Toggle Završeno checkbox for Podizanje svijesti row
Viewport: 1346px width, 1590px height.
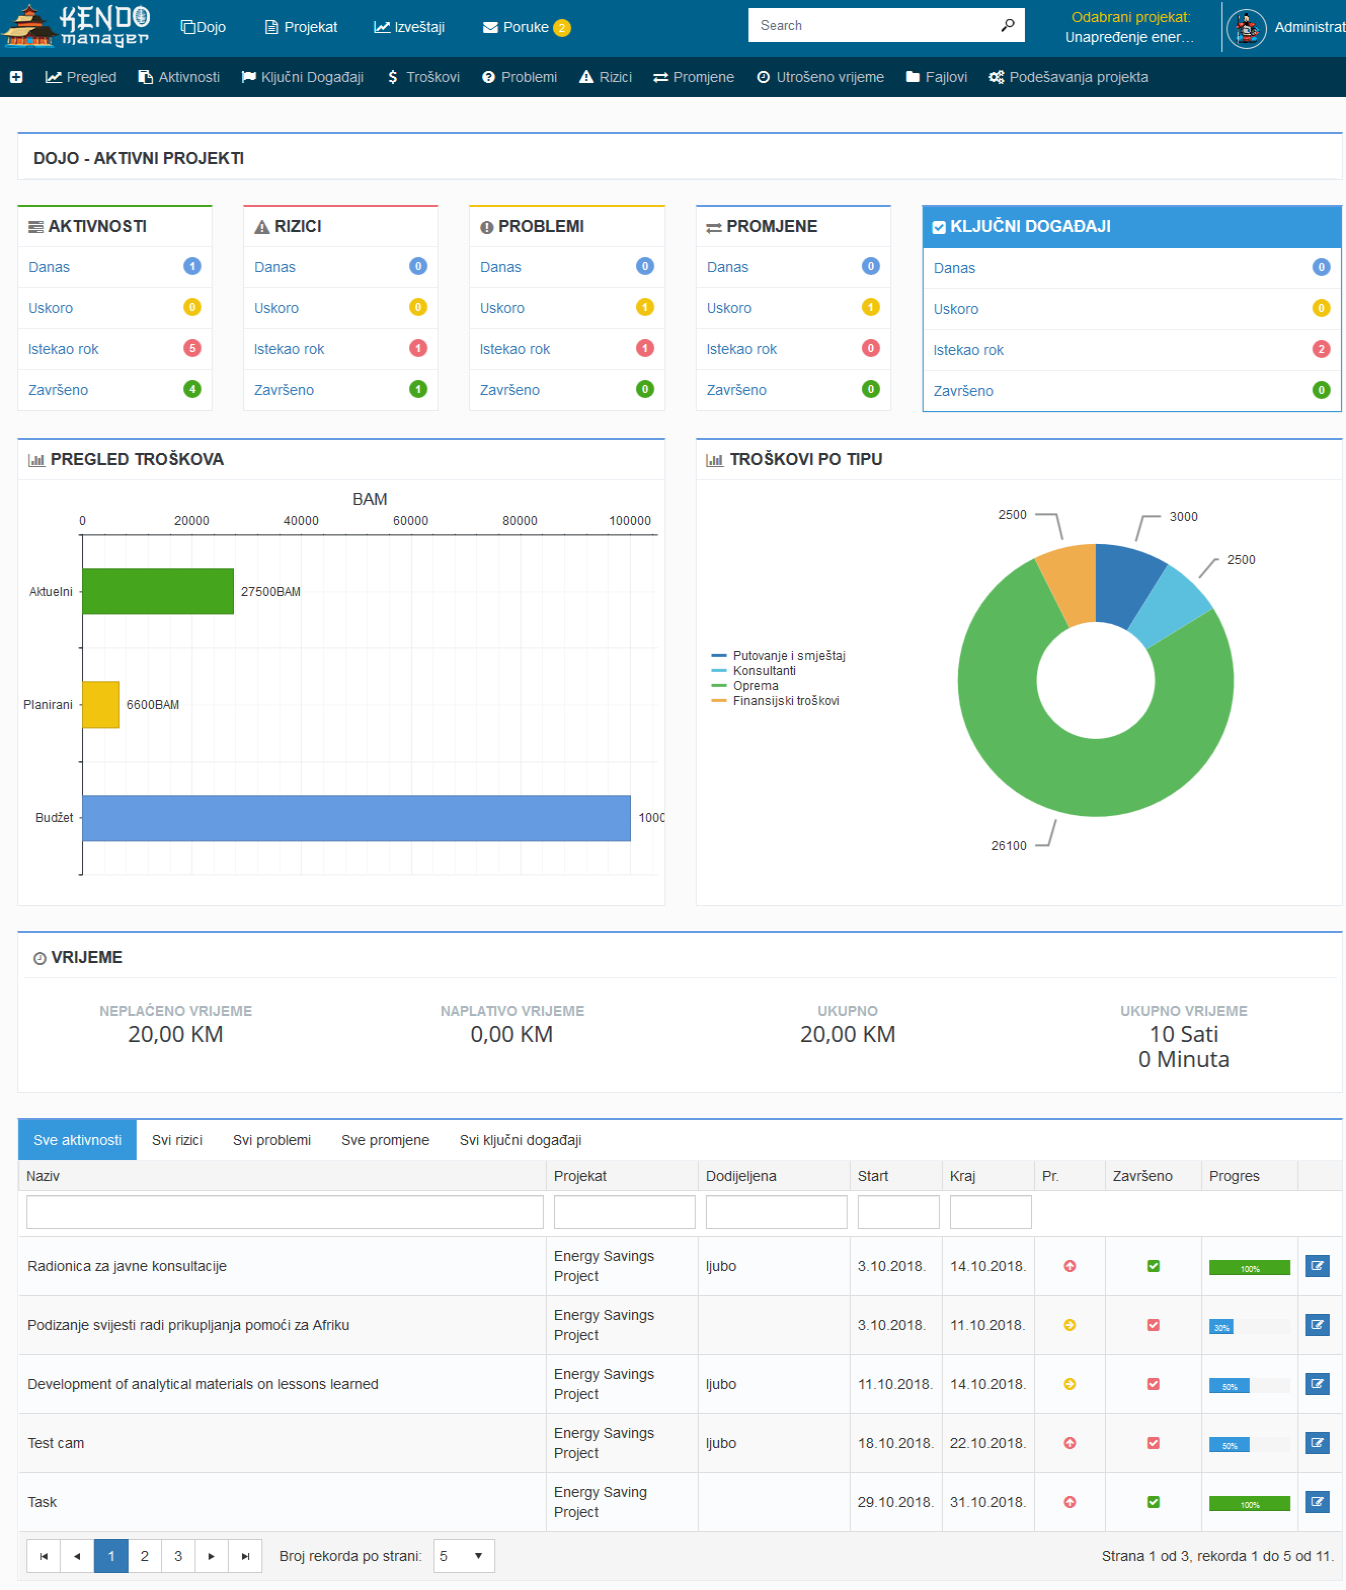click(x=1153, y=1325)
